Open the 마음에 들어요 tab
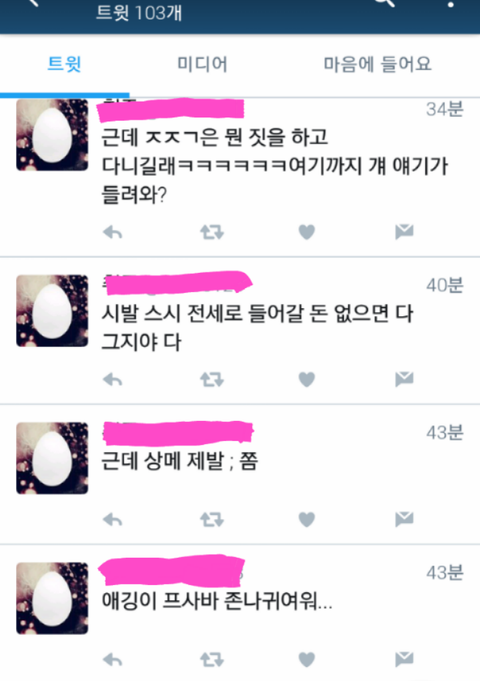 coord(377,64)
